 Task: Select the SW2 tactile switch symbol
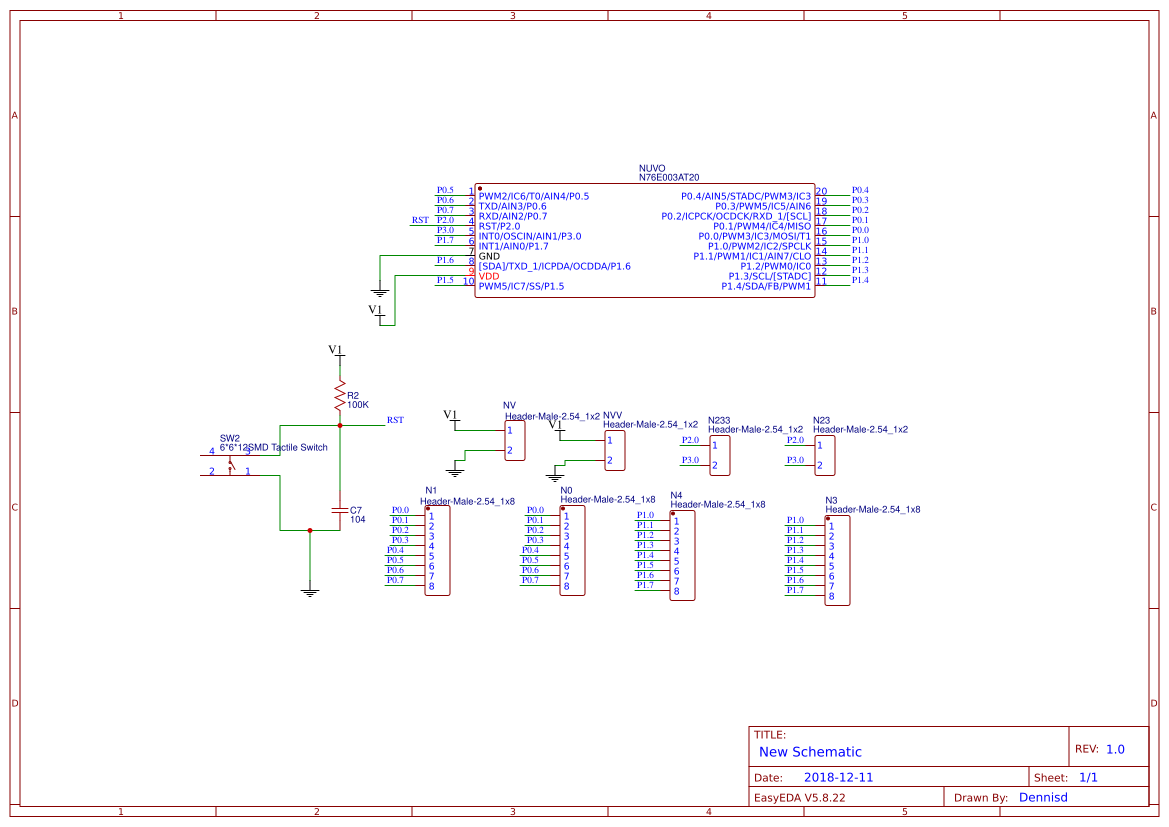230,465
